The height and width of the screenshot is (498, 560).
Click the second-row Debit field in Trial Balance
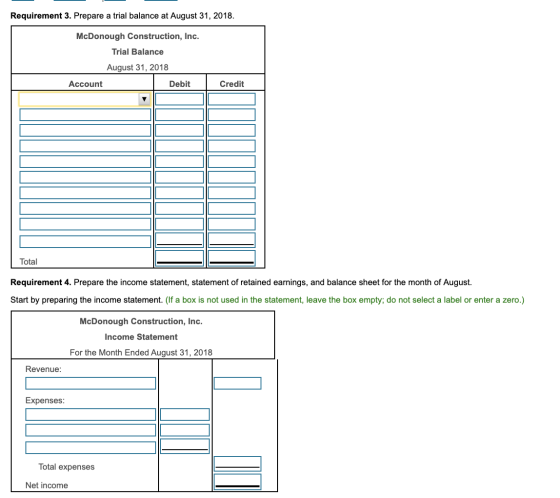(x=180, y=115)
